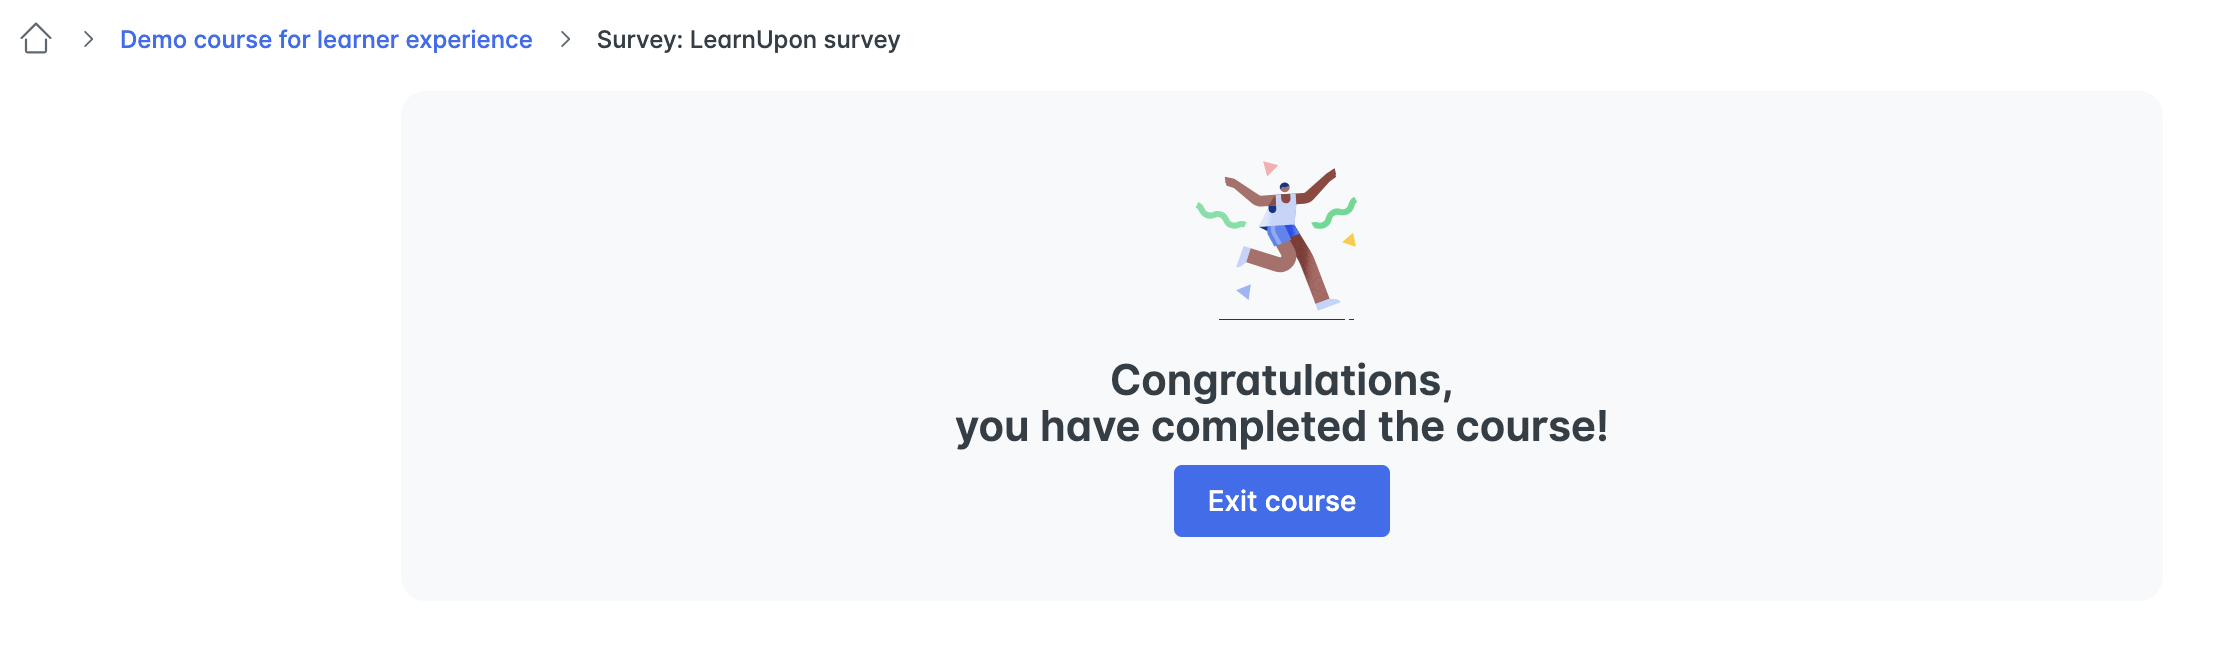Click the Home icon in the breadcrumb
This screenshot has width=2218, height=652.
pos(36,39)
